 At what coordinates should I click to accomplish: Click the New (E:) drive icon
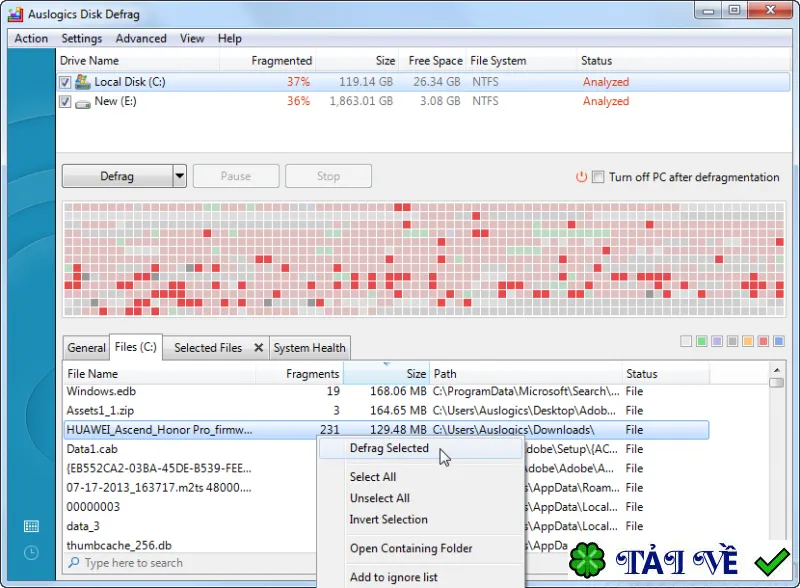point(83,103)
